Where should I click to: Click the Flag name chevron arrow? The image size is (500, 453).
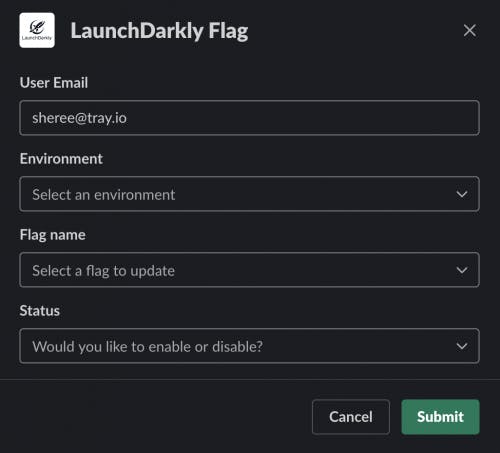pos(462,270)
